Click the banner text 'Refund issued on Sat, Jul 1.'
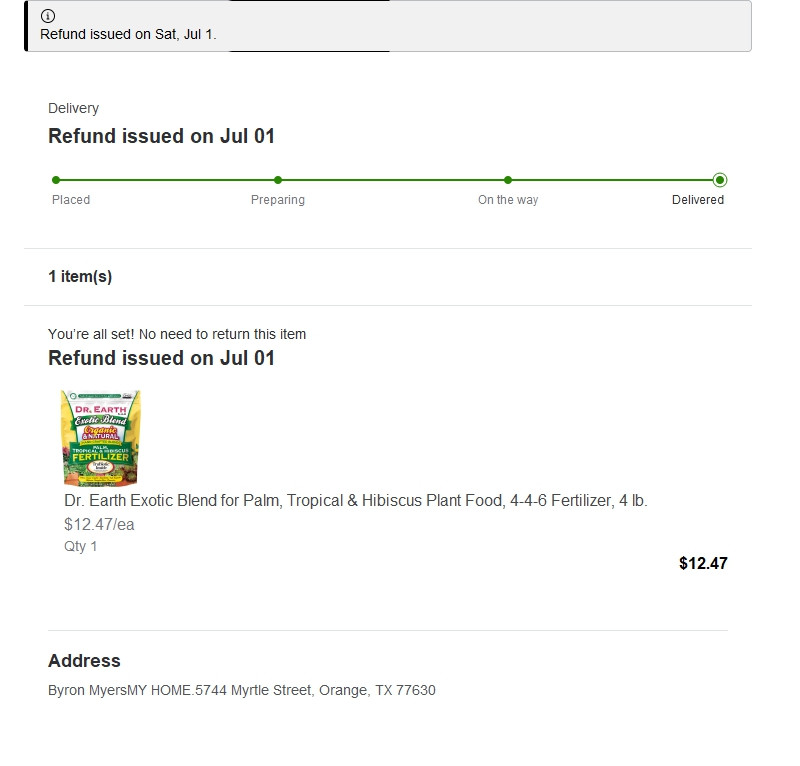The width and height of the screenshot is (800, 766). [128, 34]
